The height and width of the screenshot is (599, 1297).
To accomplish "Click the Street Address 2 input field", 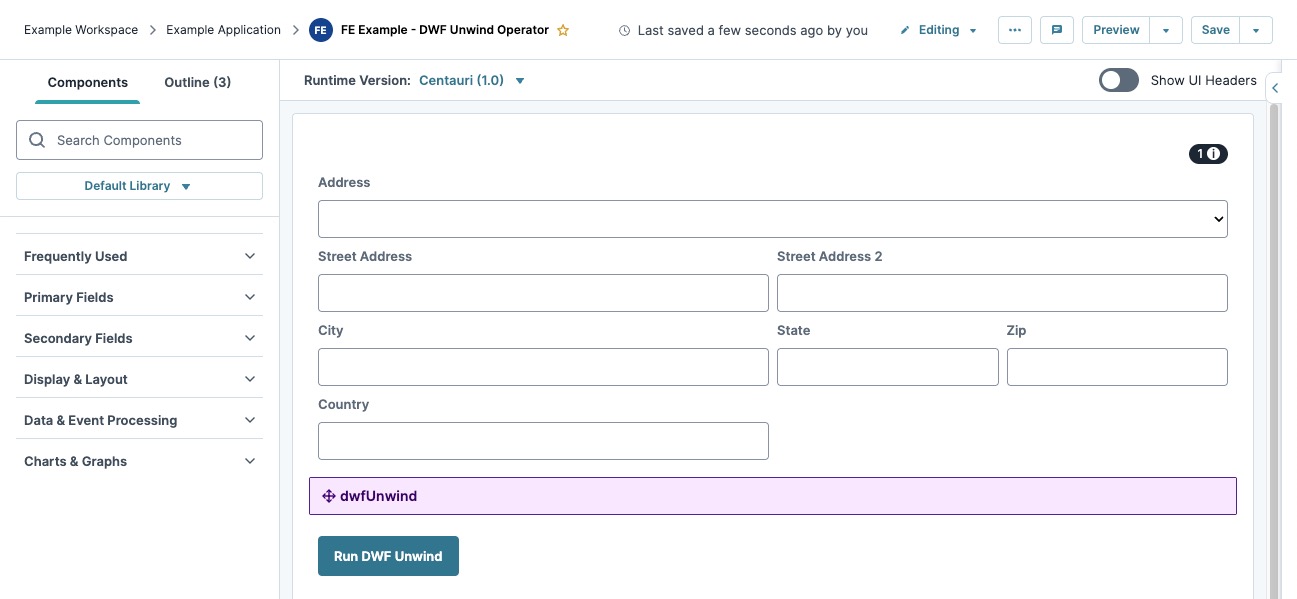I will point(1002,293).
